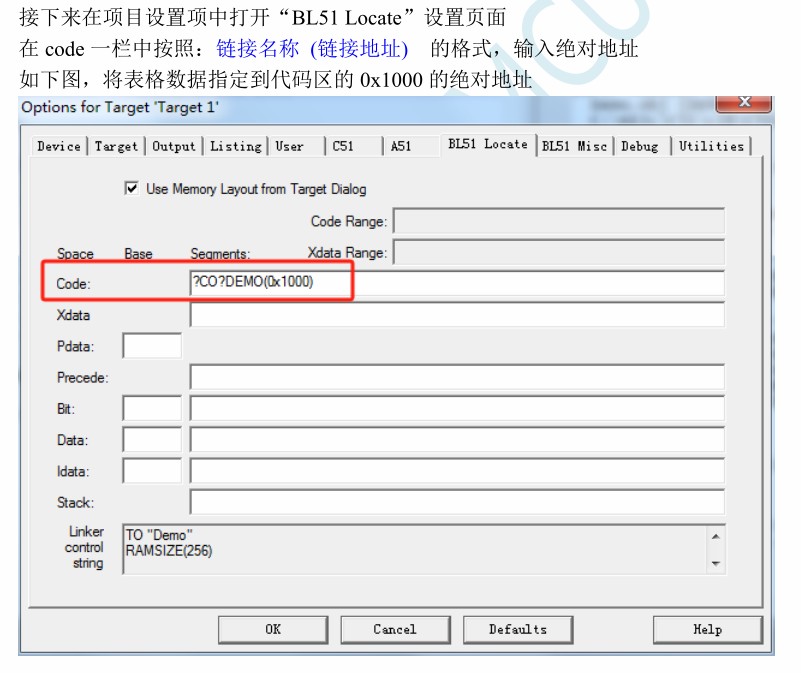
Task: Switch to the Target tab
Action: point(116,146)
